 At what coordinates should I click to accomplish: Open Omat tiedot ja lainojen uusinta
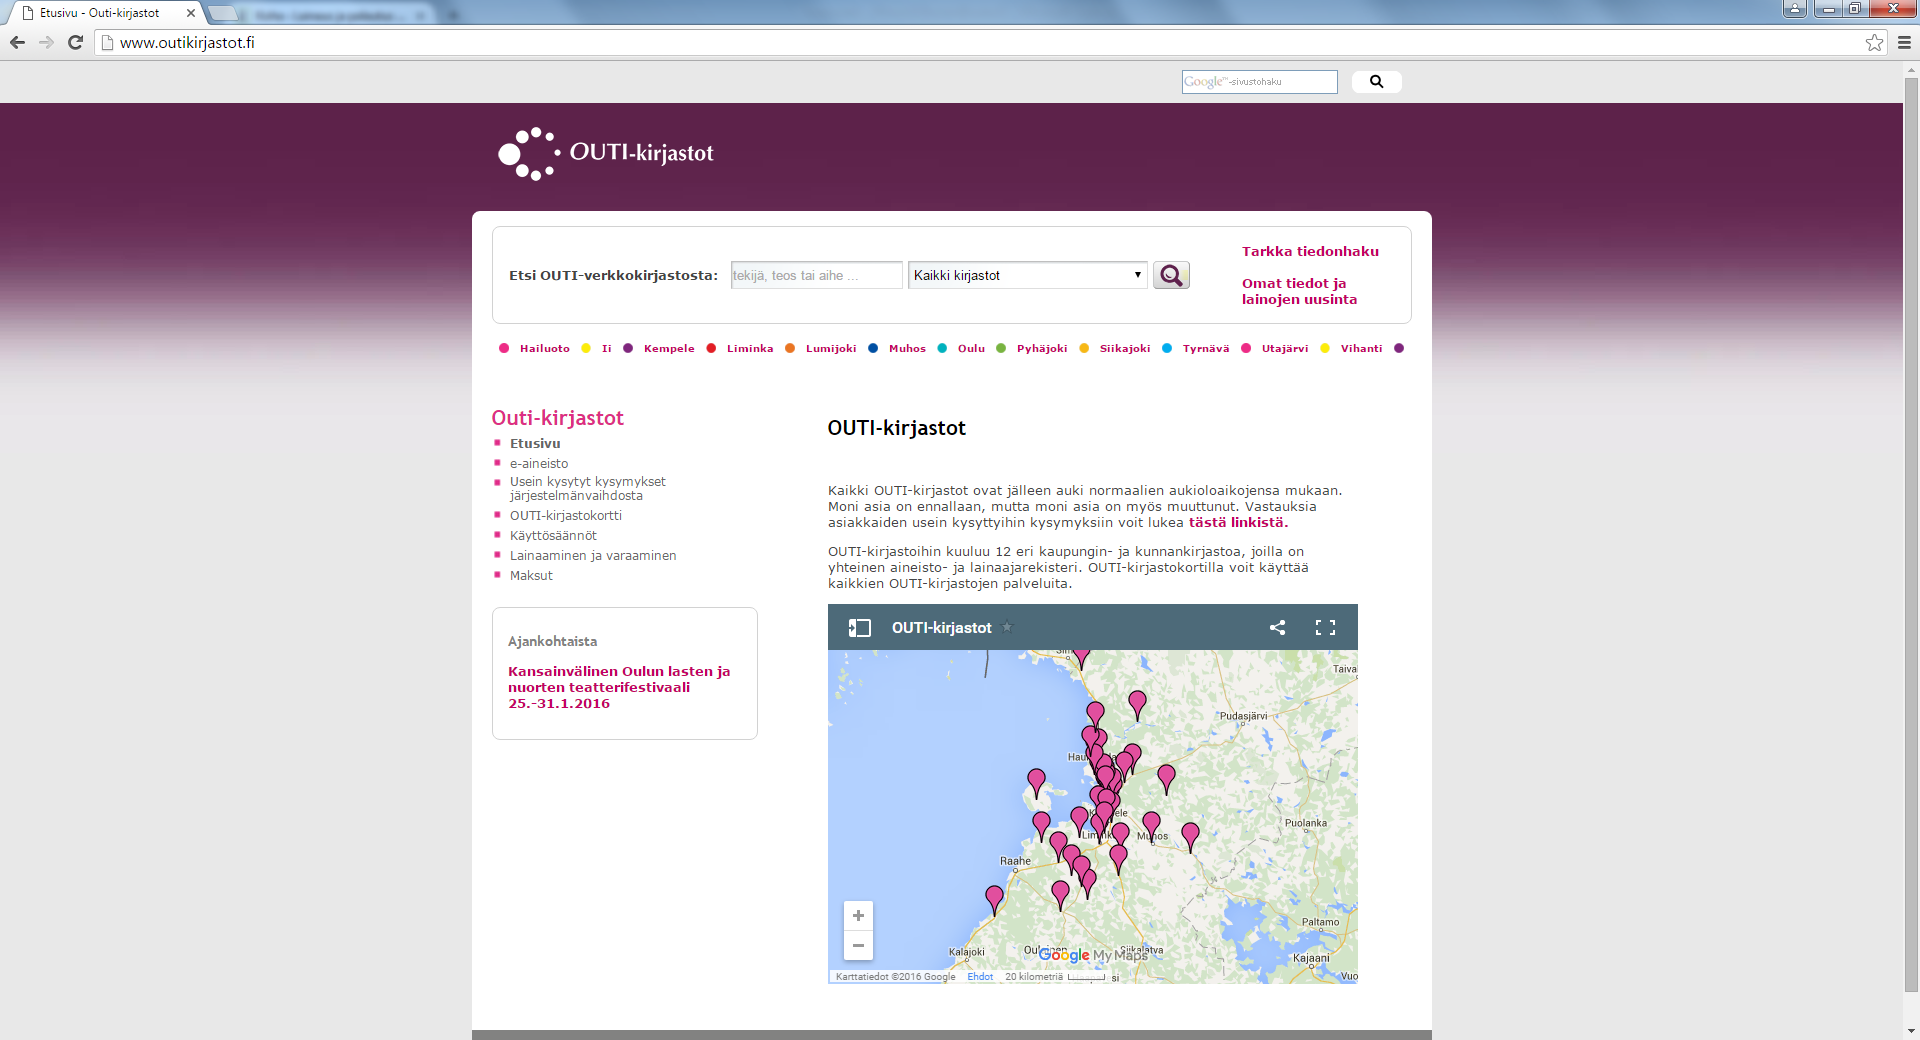click(x=1299, y=291)
